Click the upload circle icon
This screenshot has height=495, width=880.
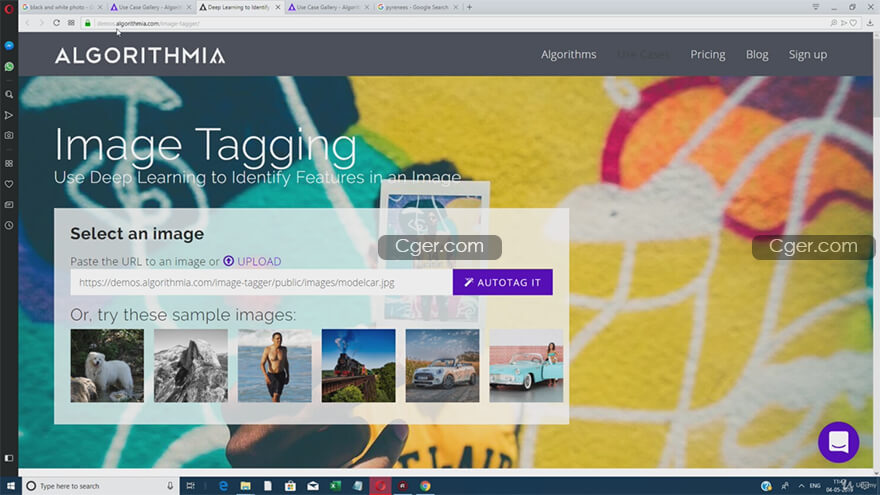[228, 261]
